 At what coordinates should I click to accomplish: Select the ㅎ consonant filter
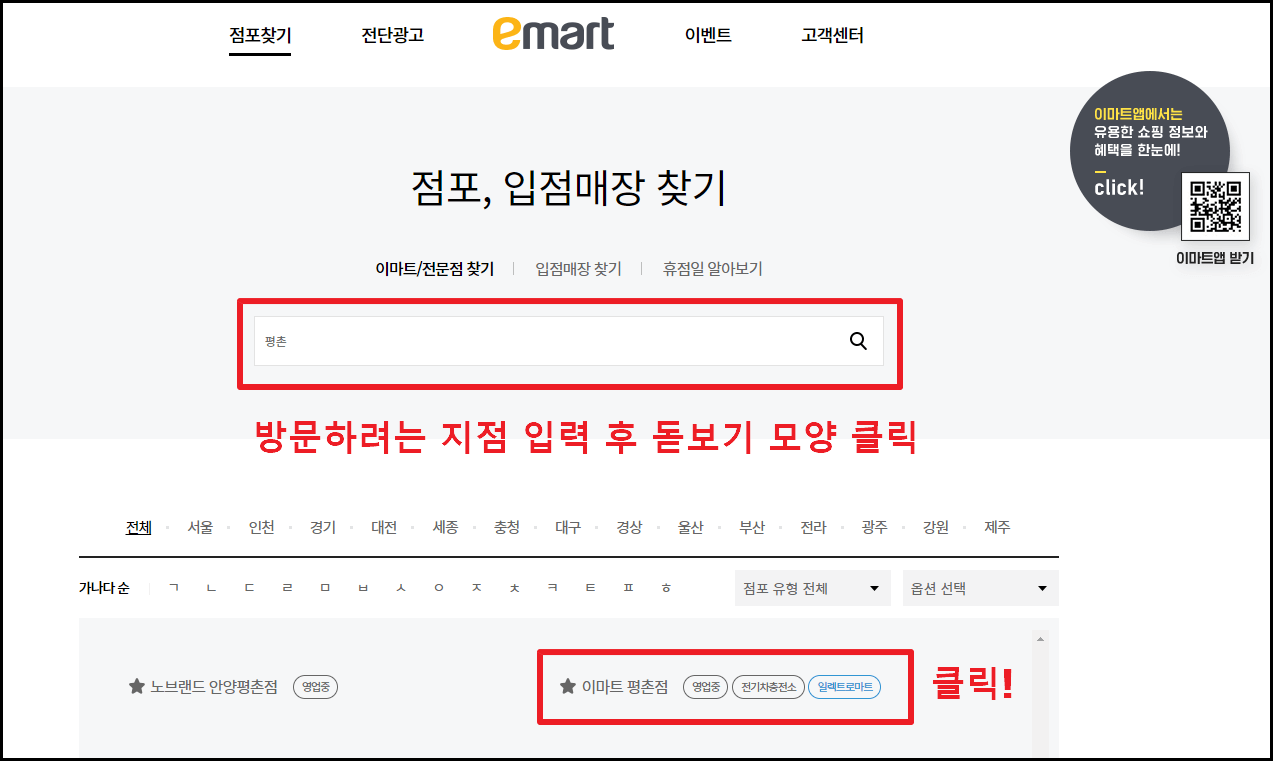(x=666, y=588)
